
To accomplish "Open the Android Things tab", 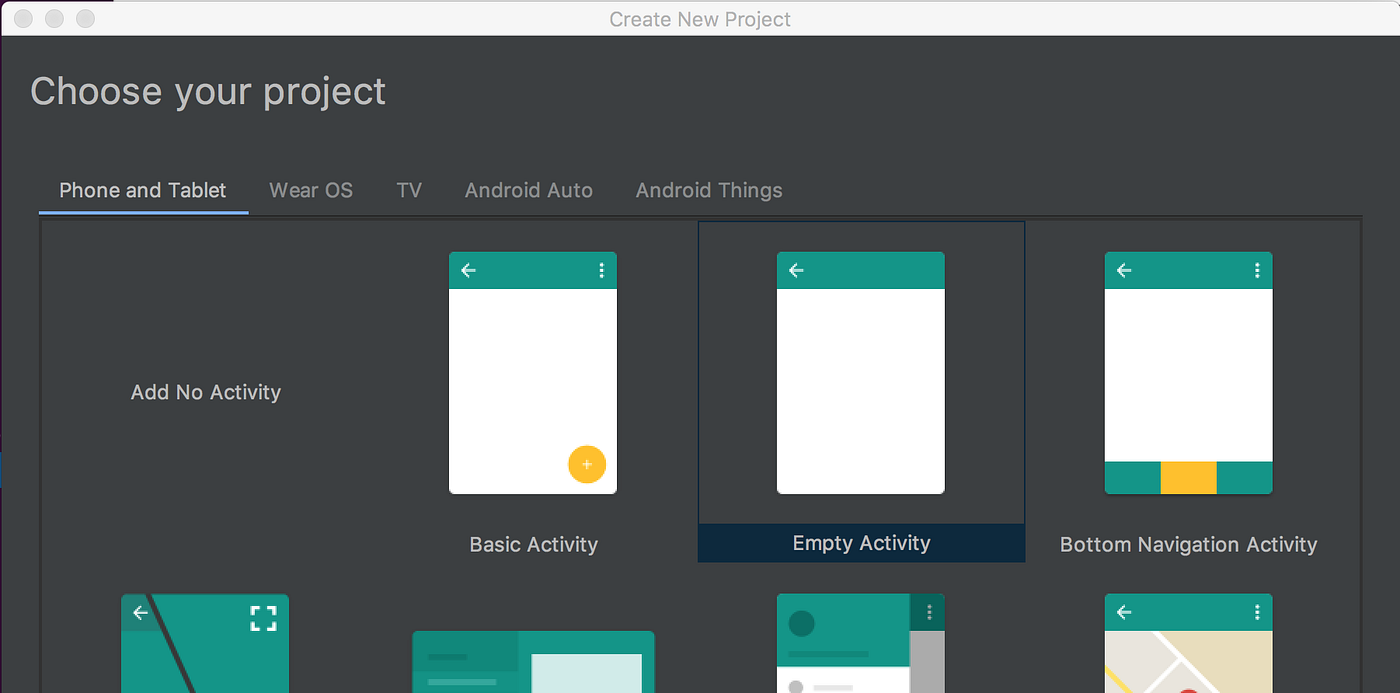I will pos(709,190).
